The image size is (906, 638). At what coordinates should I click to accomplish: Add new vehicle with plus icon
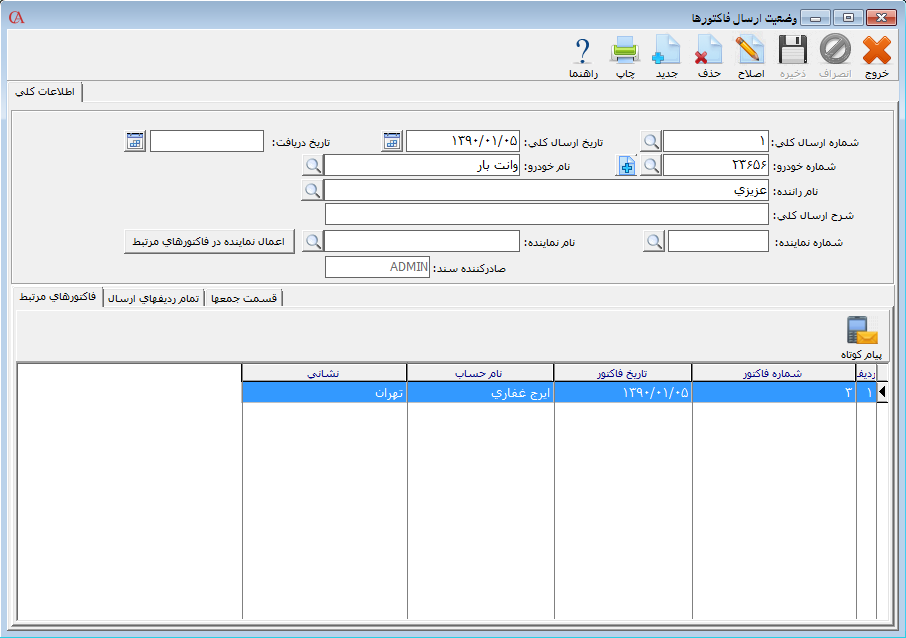(x=627, y=166)
